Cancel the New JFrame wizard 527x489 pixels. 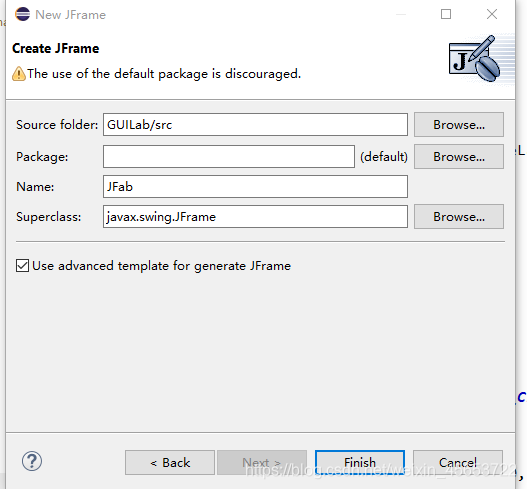(x=458, y=462)
